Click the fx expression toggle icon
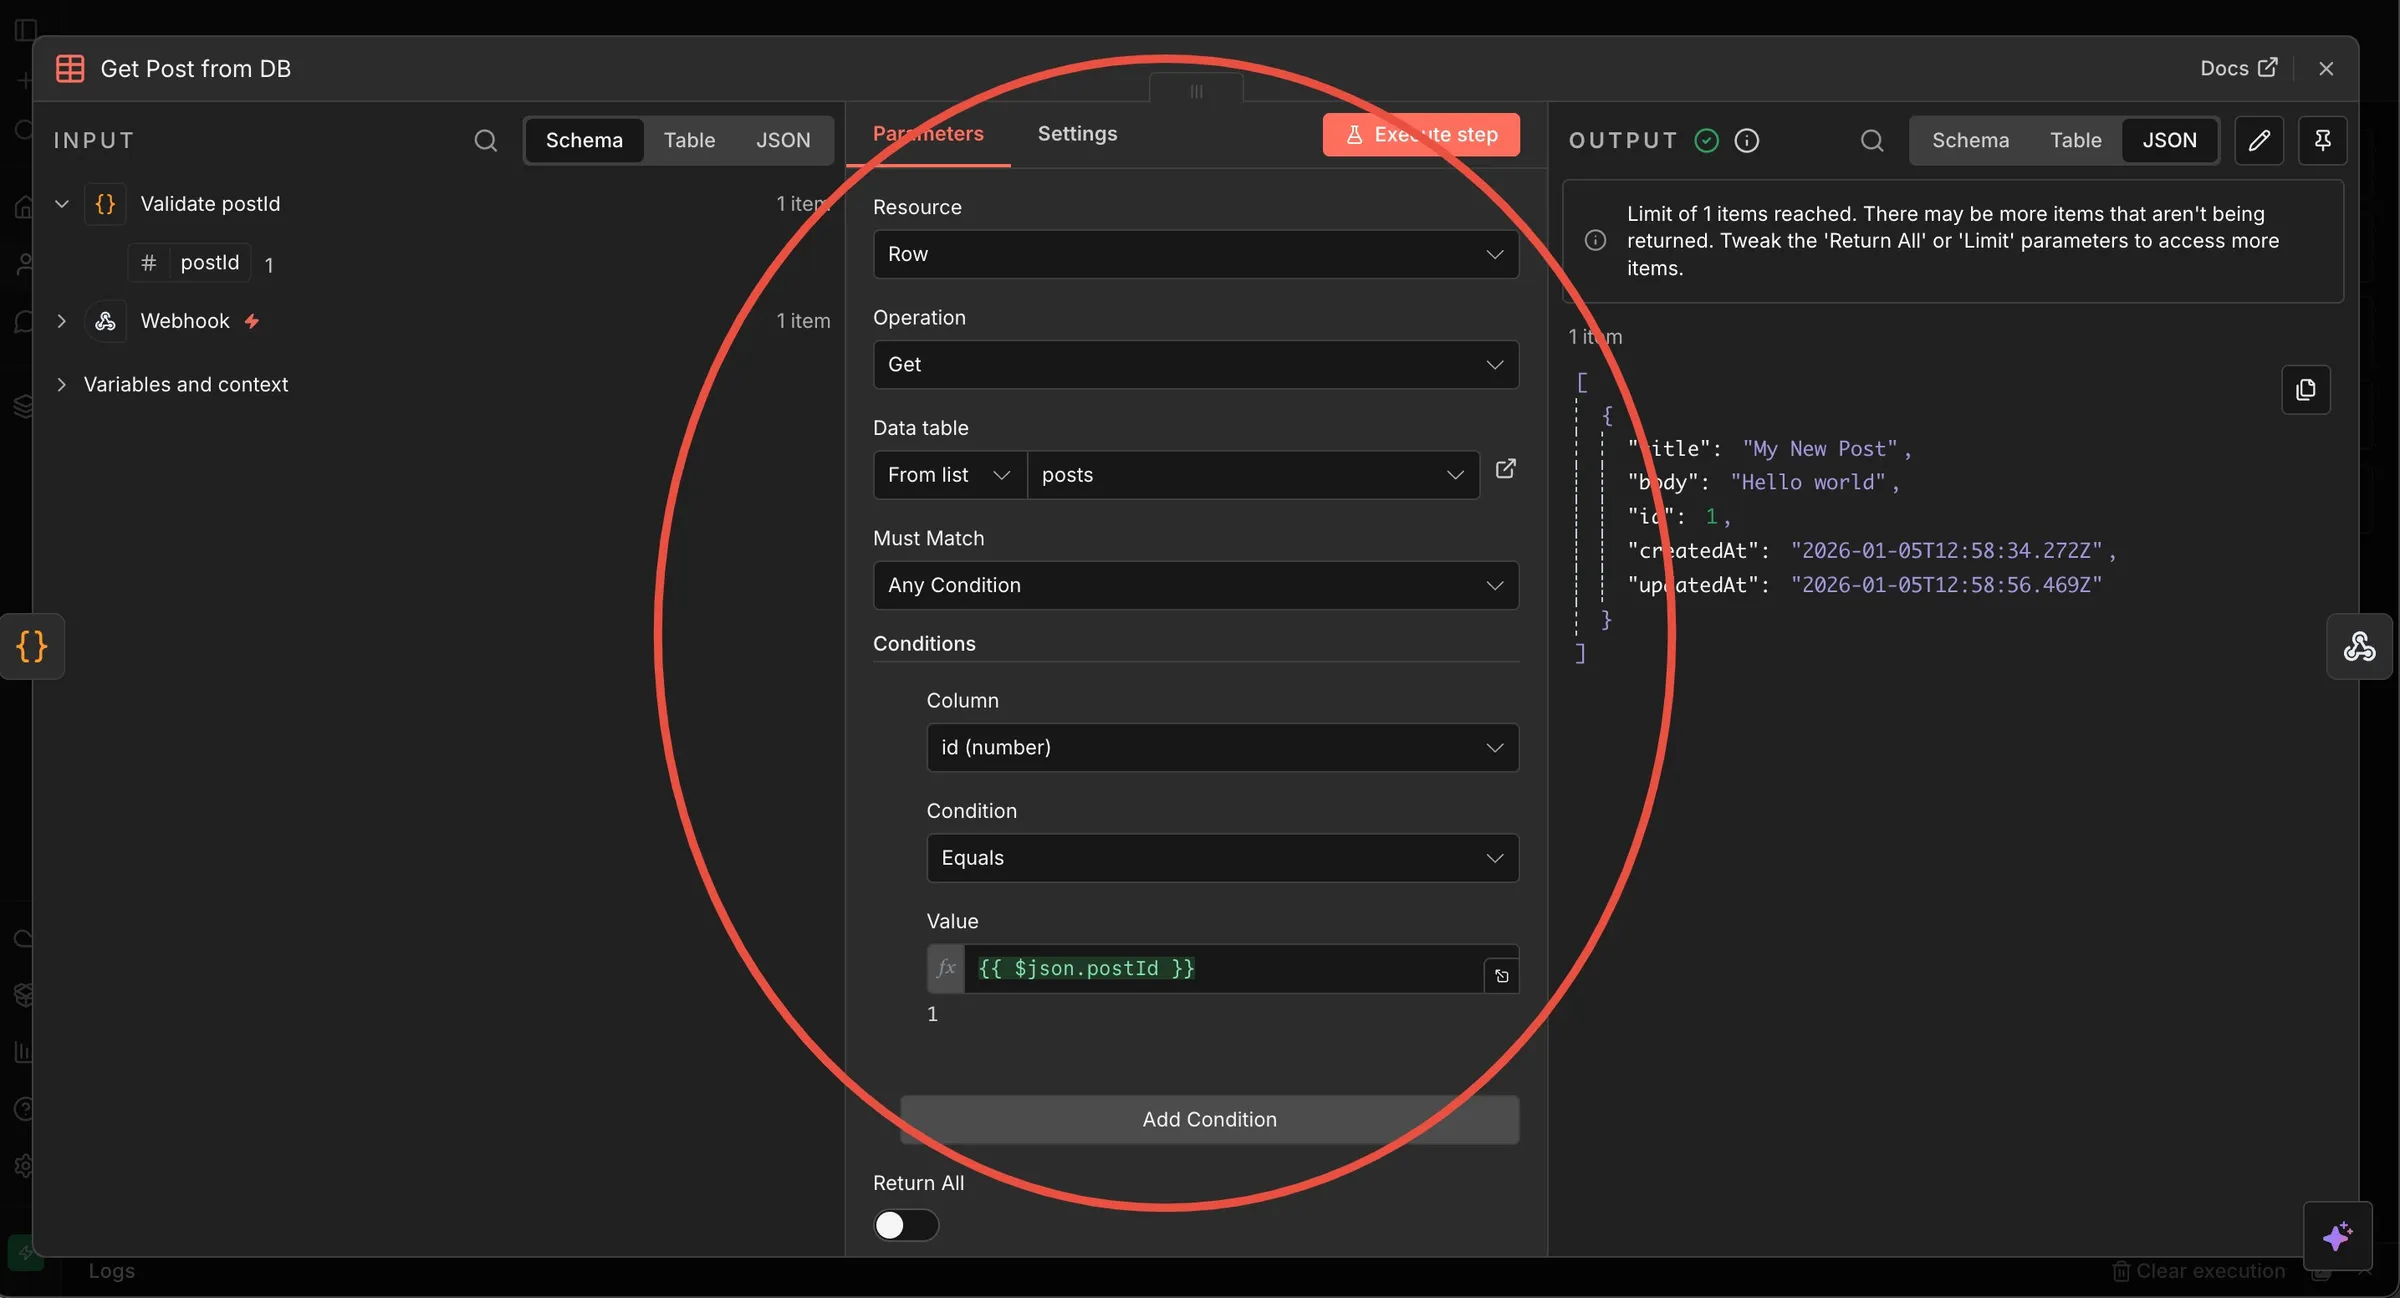2400x1298 pixels. pos(945,969)
